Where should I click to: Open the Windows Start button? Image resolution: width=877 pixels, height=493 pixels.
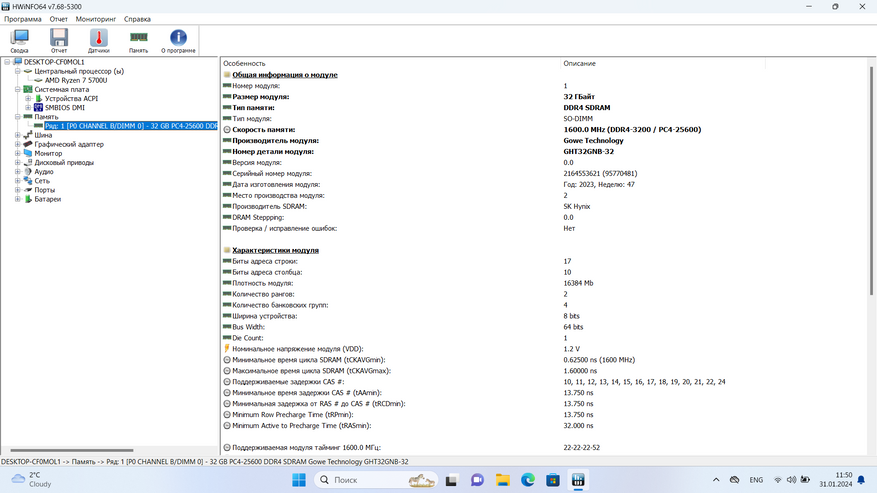coord(299,480)
